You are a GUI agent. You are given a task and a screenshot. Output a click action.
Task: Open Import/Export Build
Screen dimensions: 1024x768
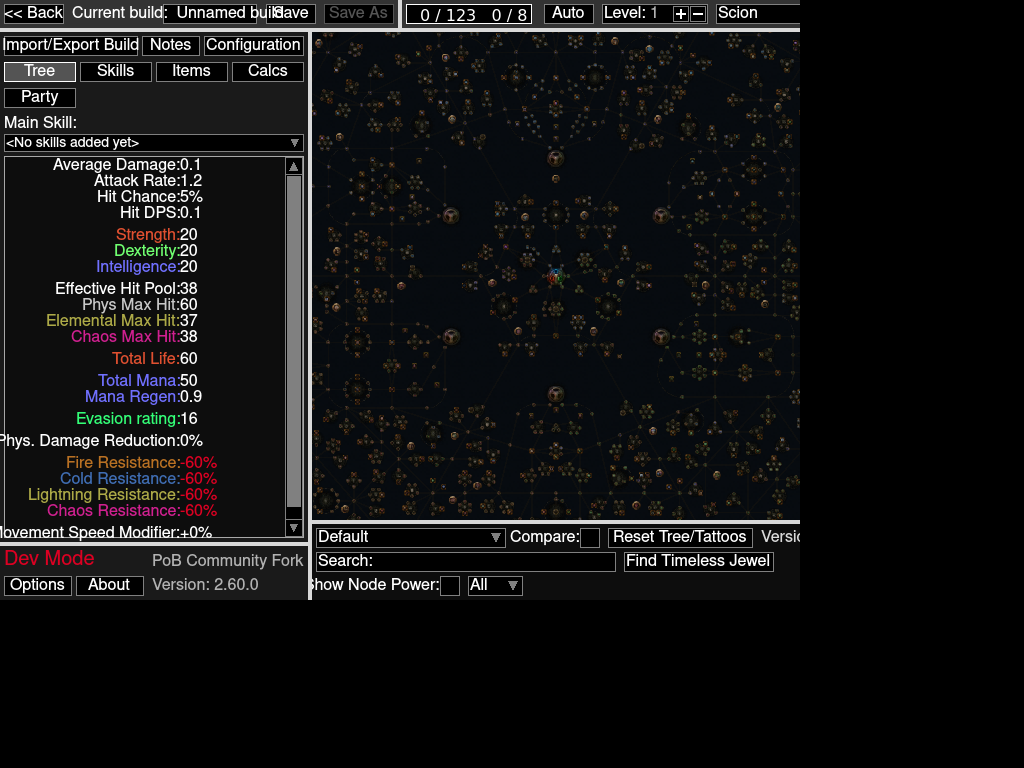coord(71,45)
